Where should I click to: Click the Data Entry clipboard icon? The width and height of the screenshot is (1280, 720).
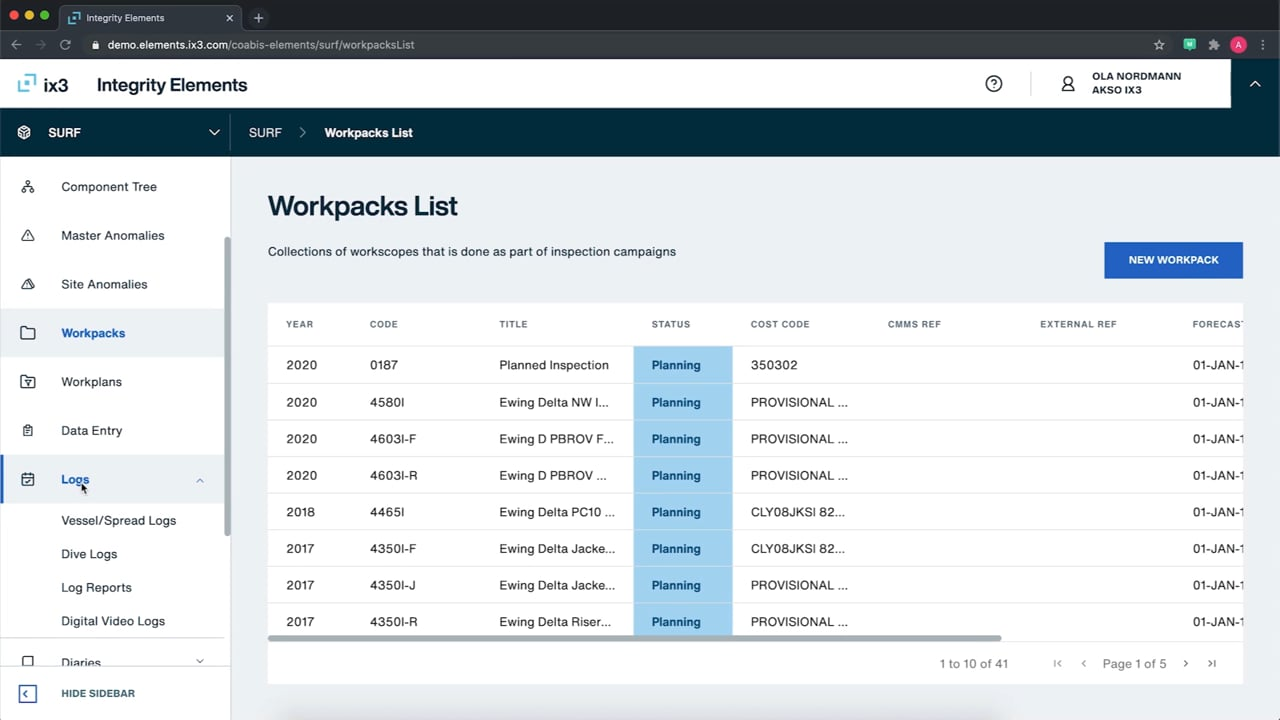click(x=28, y=431)
